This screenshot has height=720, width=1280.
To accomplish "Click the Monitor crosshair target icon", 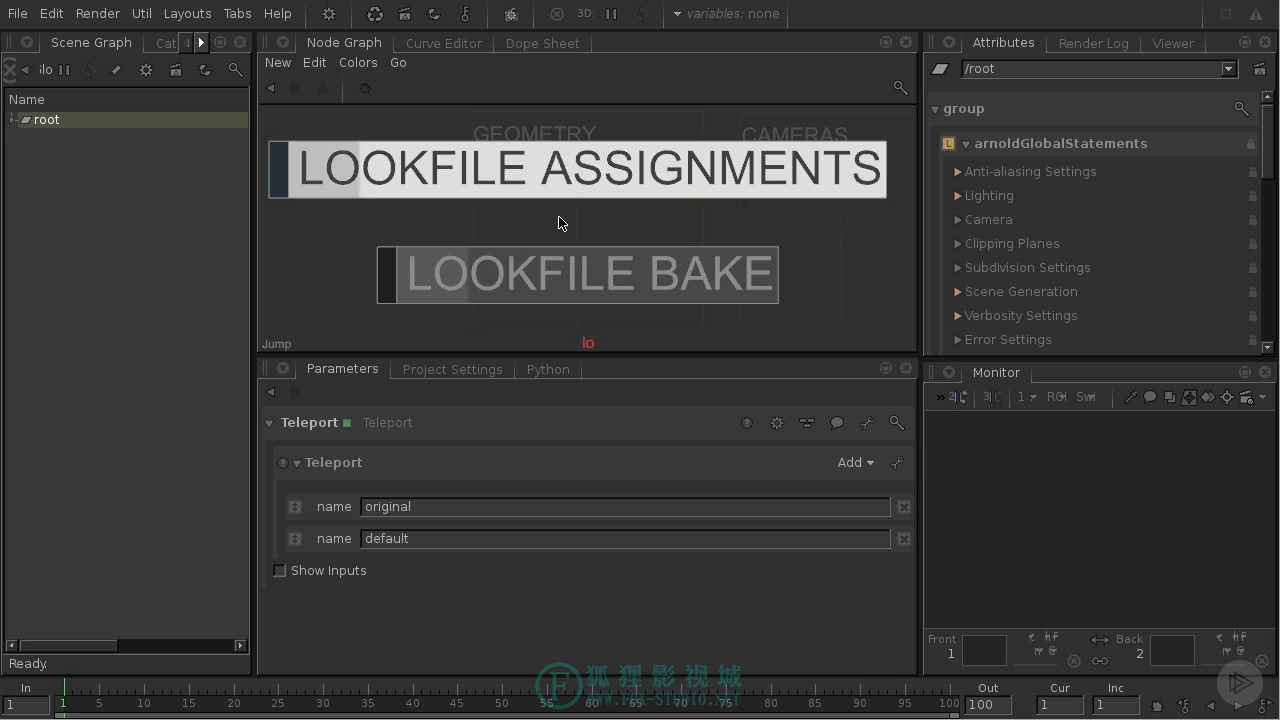I will tap(1227, 397).
